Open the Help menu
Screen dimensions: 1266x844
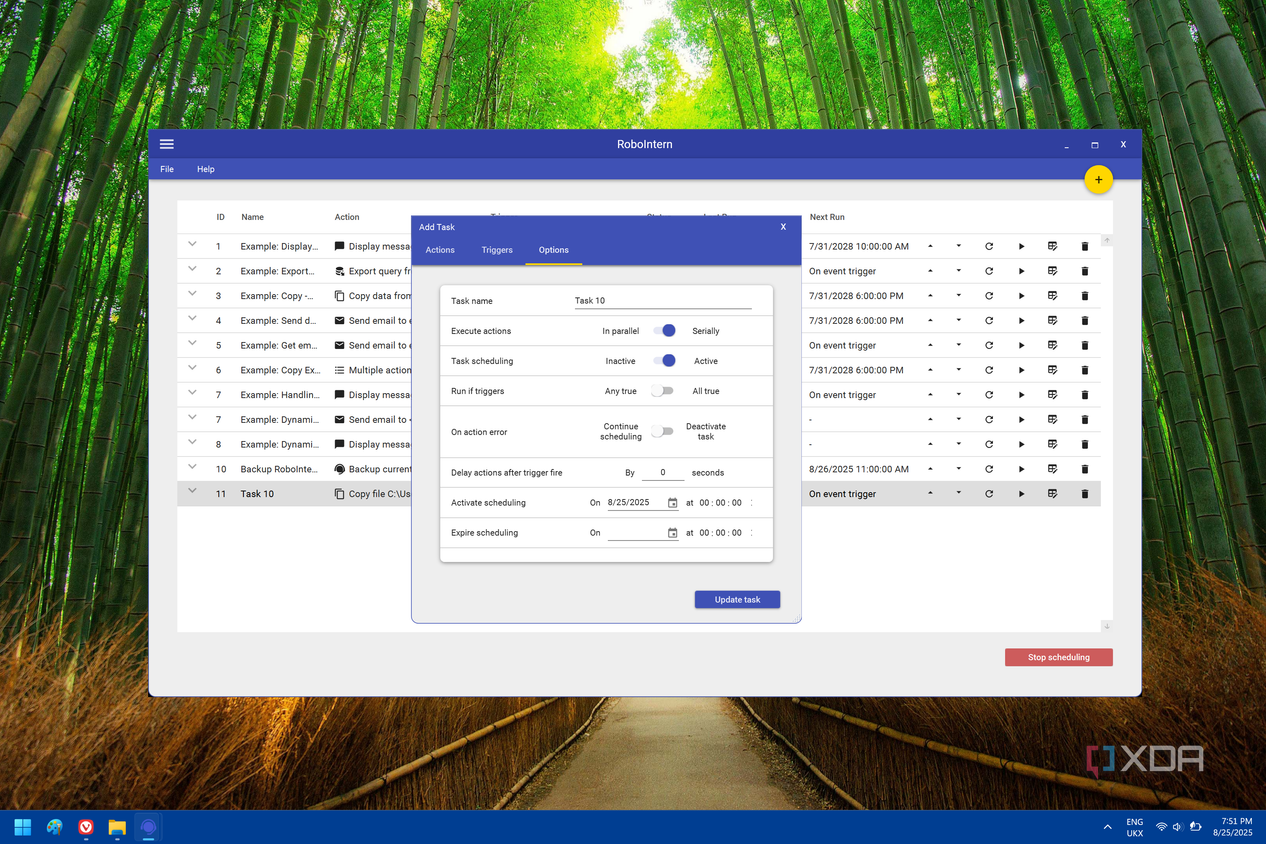coord(206,169)
